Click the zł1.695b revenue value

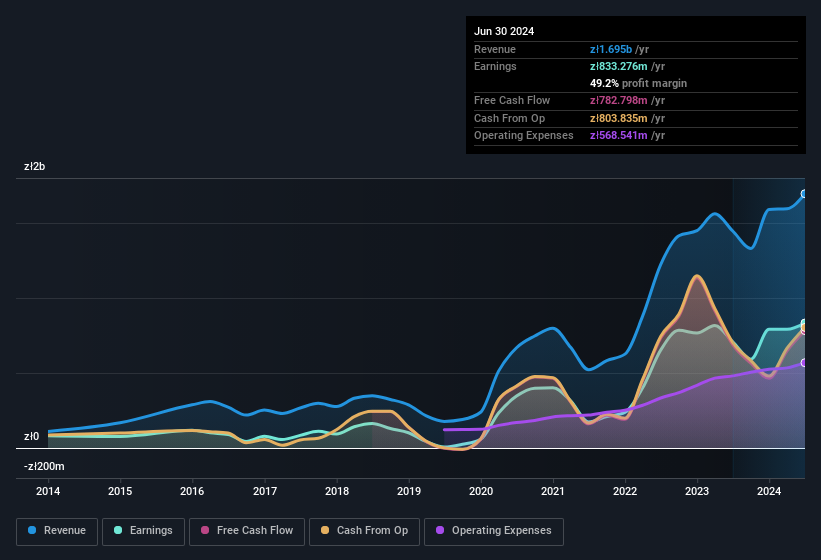pyautogui.click(x=611, y=49)
